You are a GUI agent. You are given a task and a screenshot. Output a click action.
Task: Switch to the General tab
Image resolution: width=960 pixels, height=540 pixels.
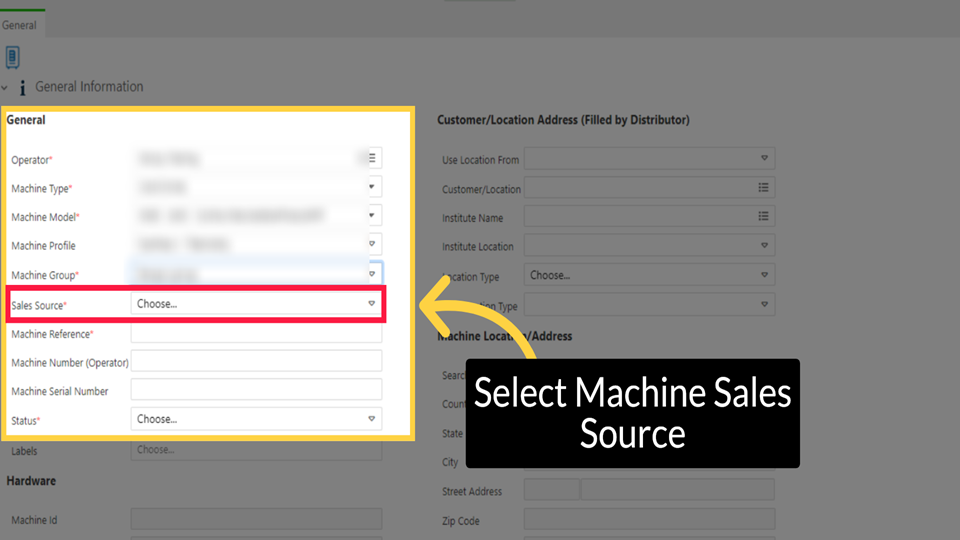pos(18,25)
